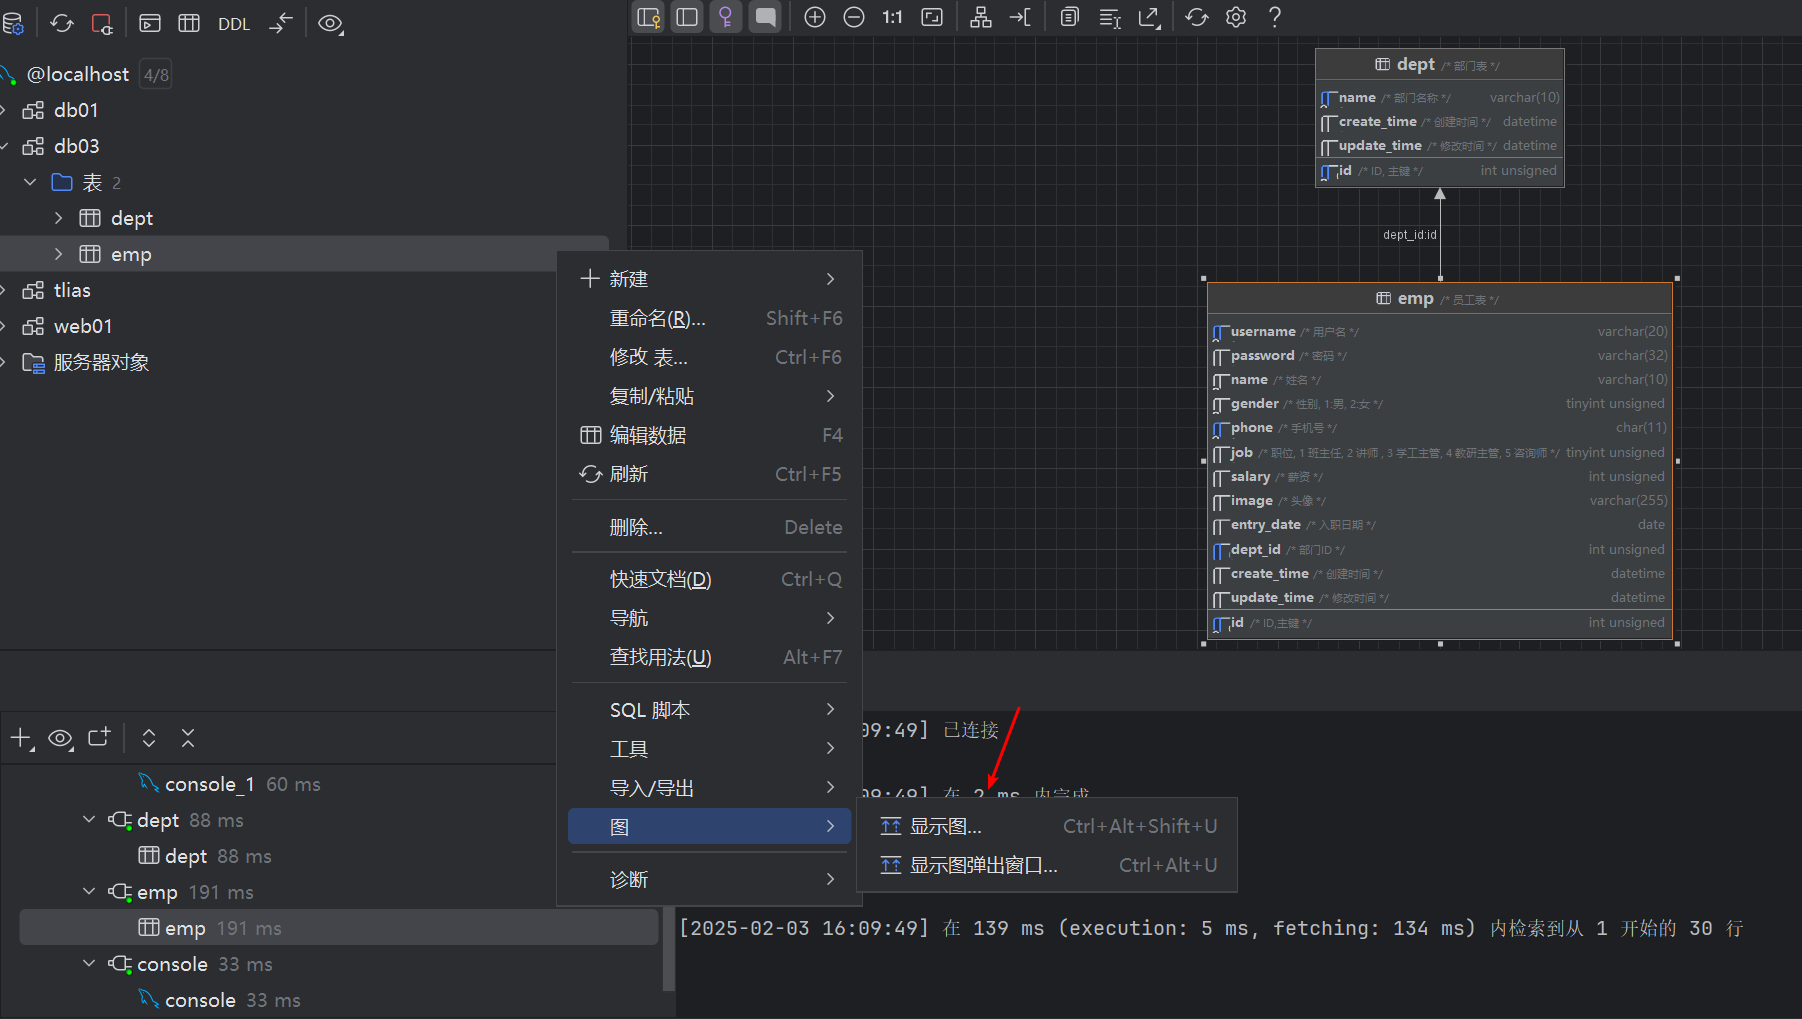Select the dept_id row in emp diagram
Screen dimensions: 1802x1019
click(1439, 549)
